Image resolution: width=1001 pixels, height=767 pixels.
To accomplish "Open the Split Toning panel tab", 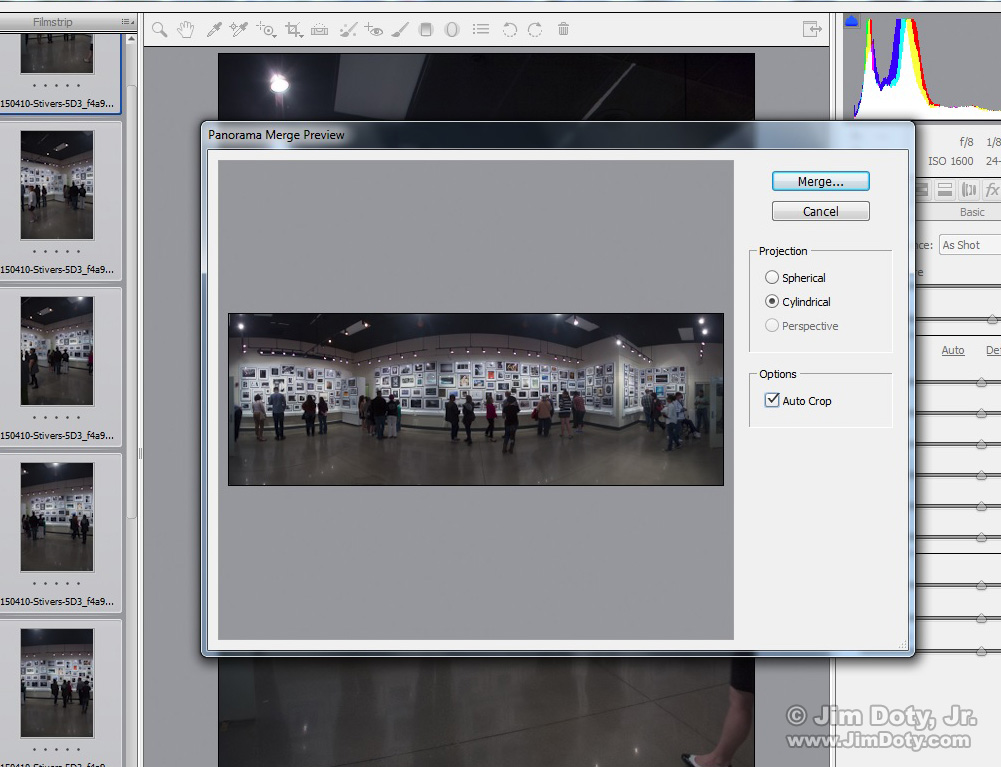I will (945, 189).
